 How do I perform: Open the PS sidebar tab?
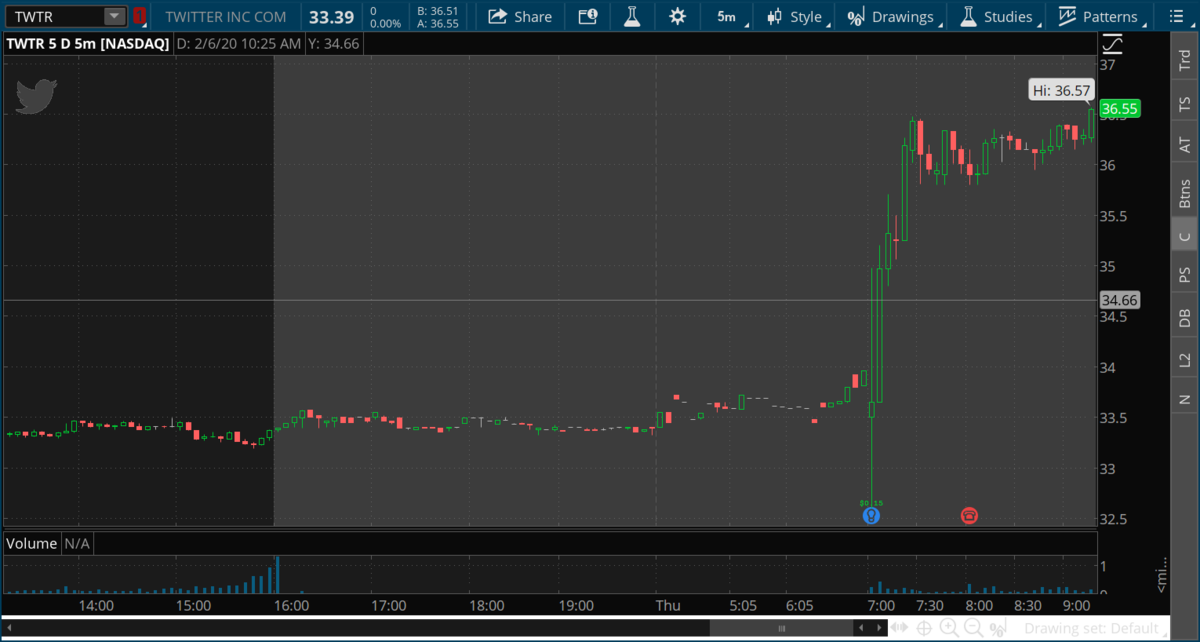pyautogui.click(x=1185, y=275)
